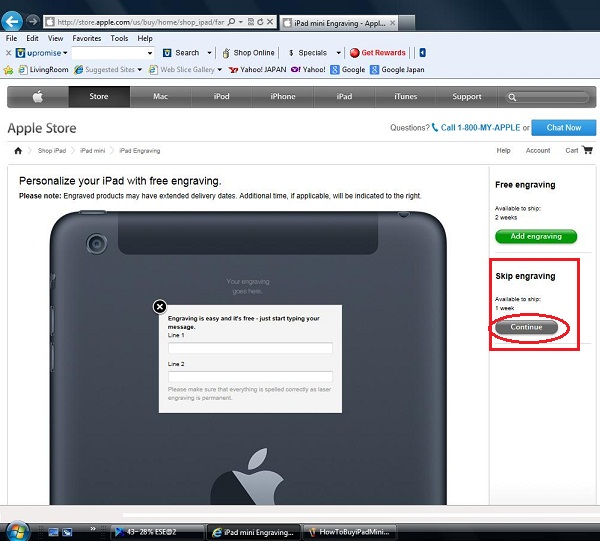Go back with the browser back arrow
Viewport: 600px width, 541px height.
[x=12, y=21]
